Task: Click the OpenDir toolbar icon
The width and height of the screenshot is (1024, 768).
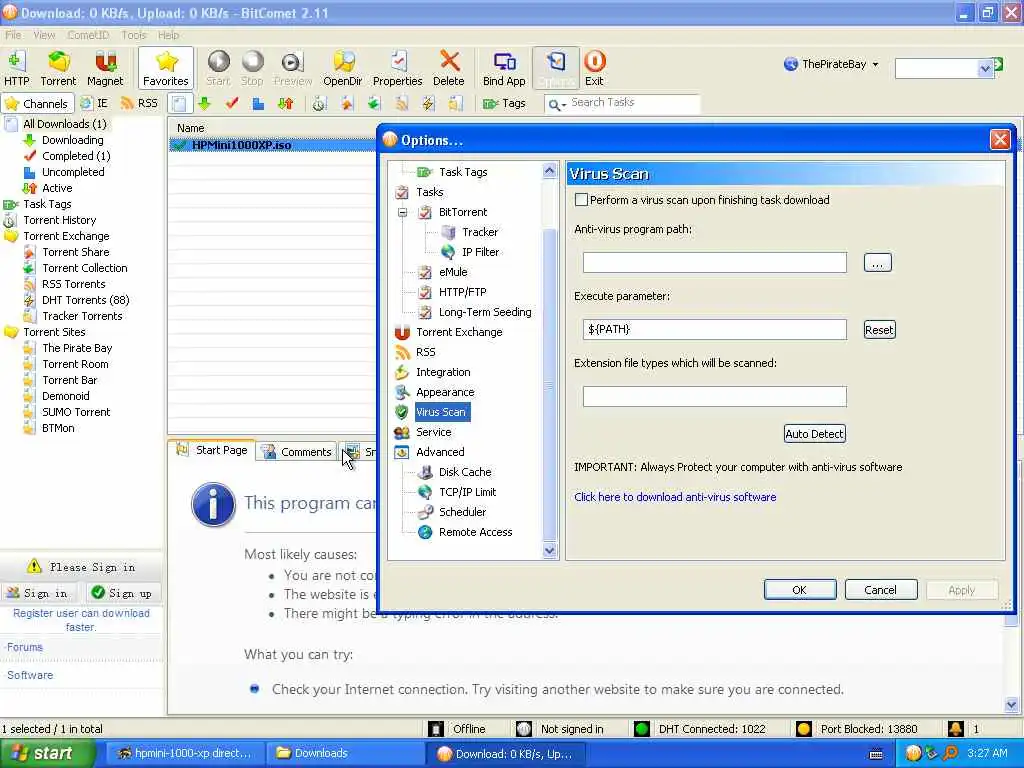Action: [x=343, y=68]
